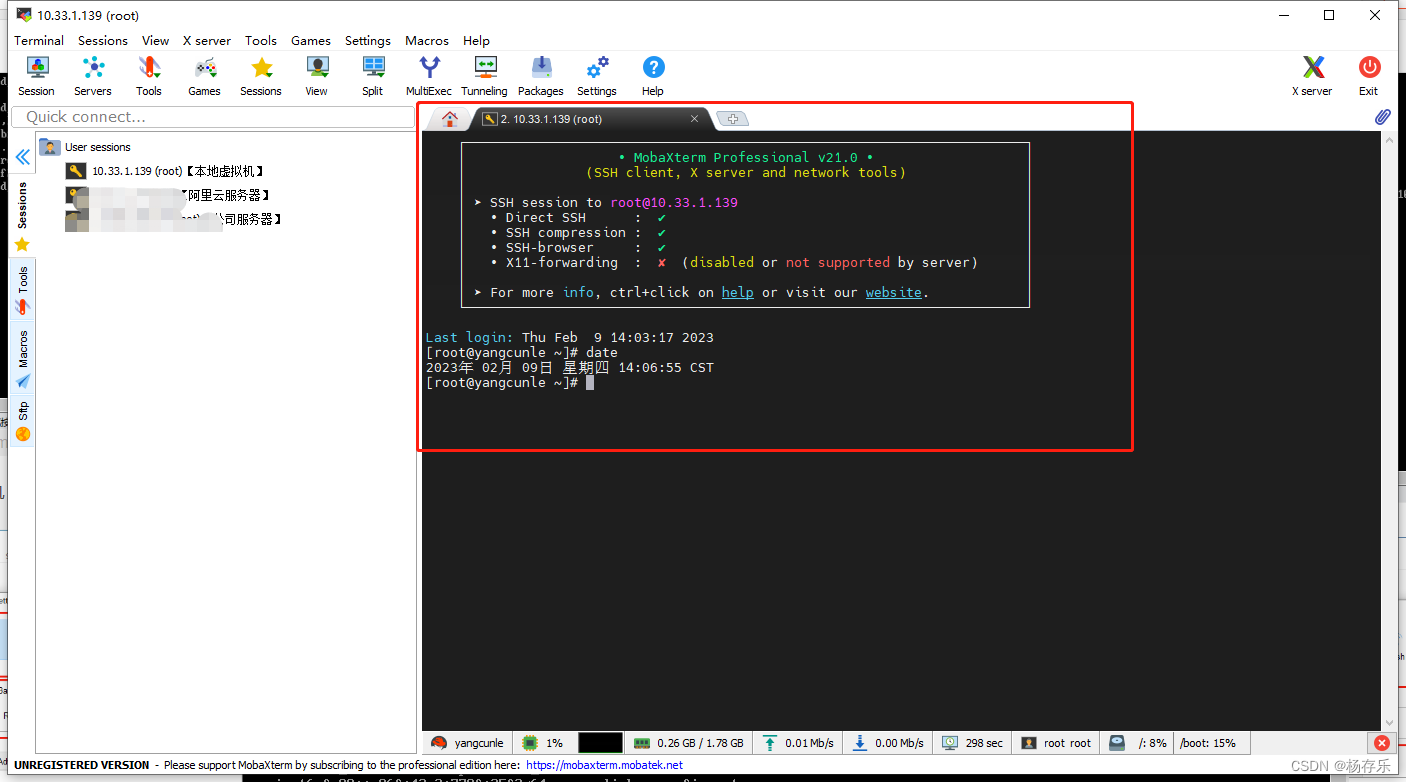Open the Tools toolbar icon

[x=149, y=76]
